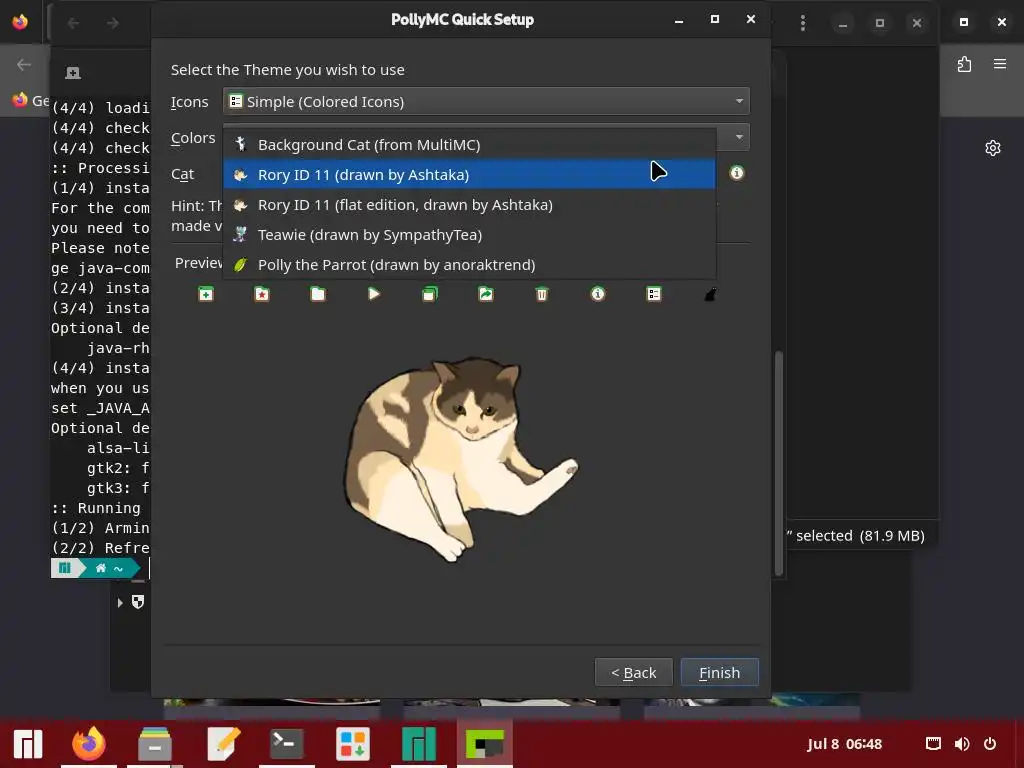Screen dimensions: 1024x768
Task: Open the Icons theme dropdown
Action: point(486,101)
